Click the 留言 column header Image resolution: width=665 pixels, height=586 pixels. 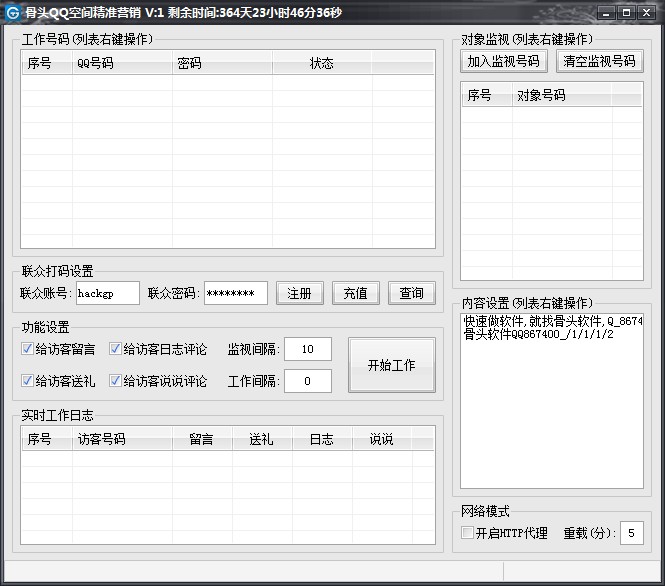(x=202, y=439)
